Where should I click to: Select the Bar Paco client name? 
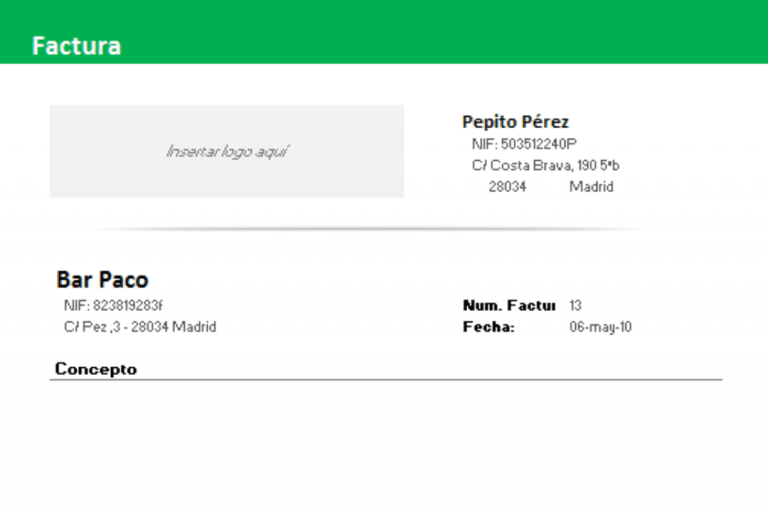tap(102, 280)
